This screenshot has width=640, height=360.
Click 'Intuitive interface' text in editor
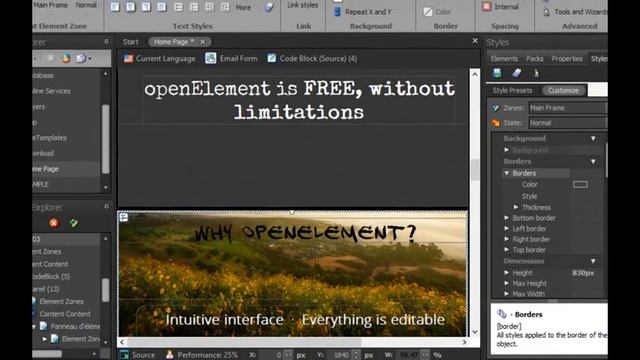224,320
